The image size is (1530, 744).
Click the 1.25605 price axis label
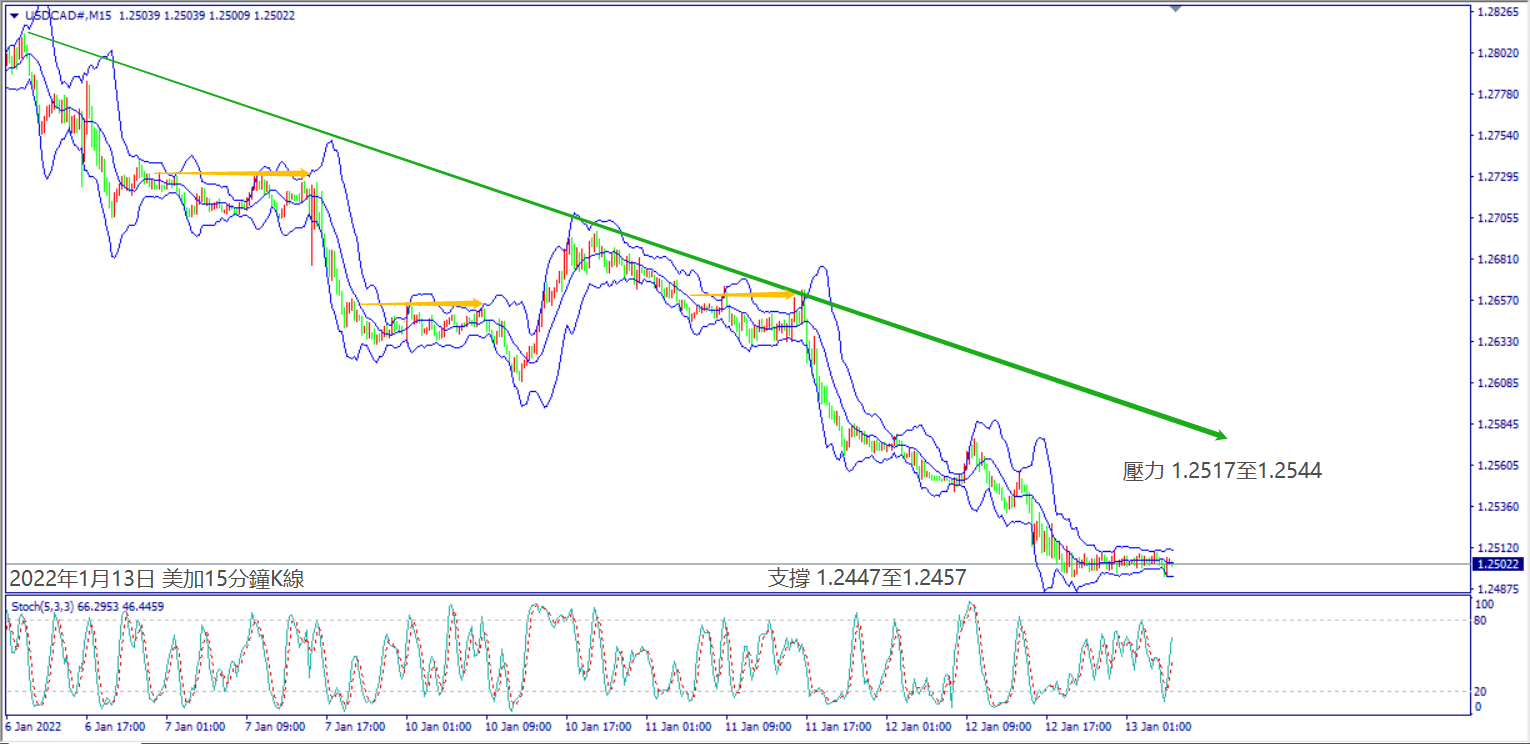pyautogui.click(x=1497, y=466)
